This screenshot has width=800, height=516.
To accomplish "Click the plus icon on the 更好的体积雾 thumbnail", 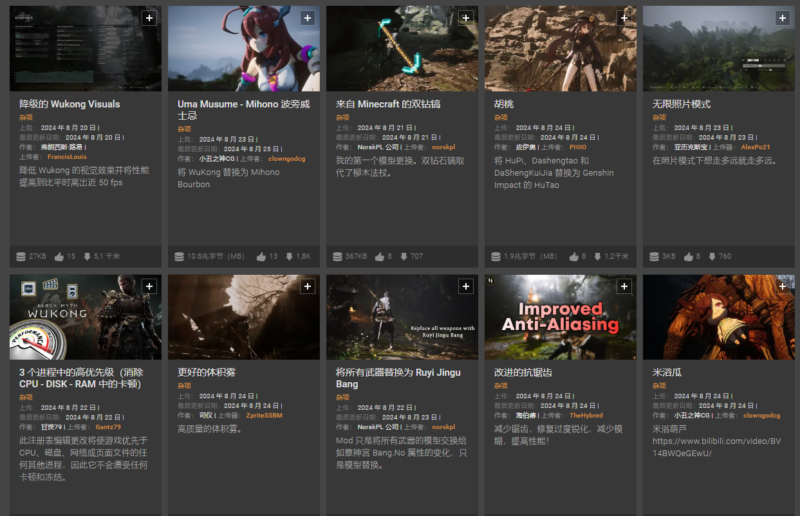I will 307,287.
